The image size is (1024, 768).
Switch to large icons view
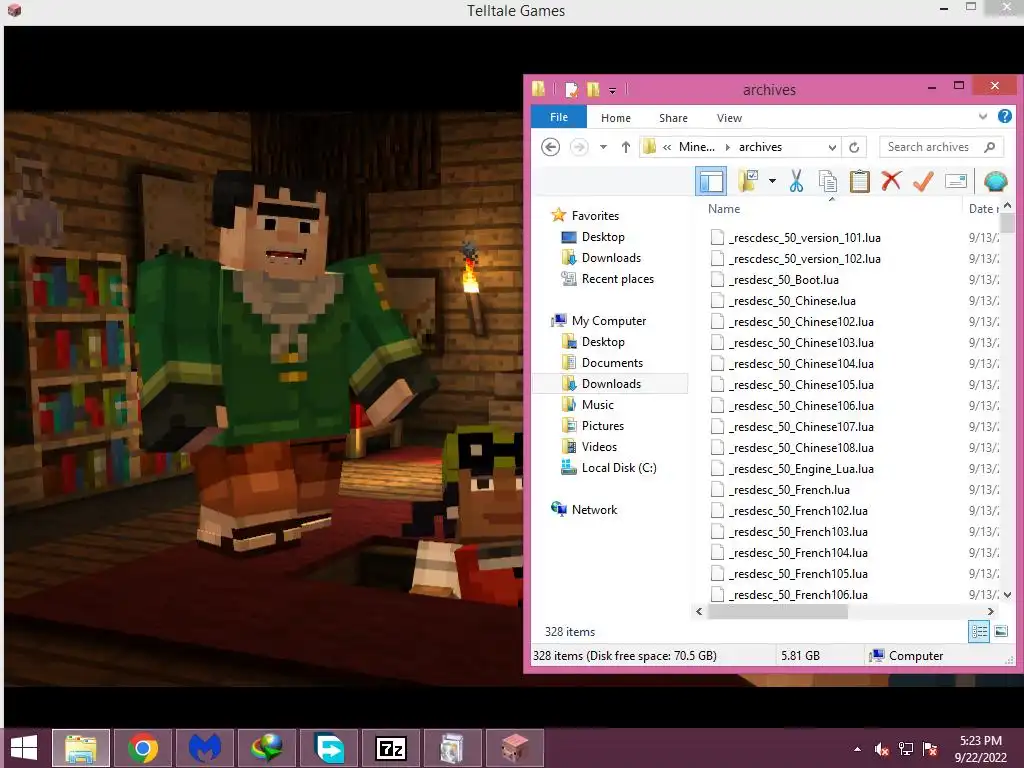click(x=1000, y=632)
